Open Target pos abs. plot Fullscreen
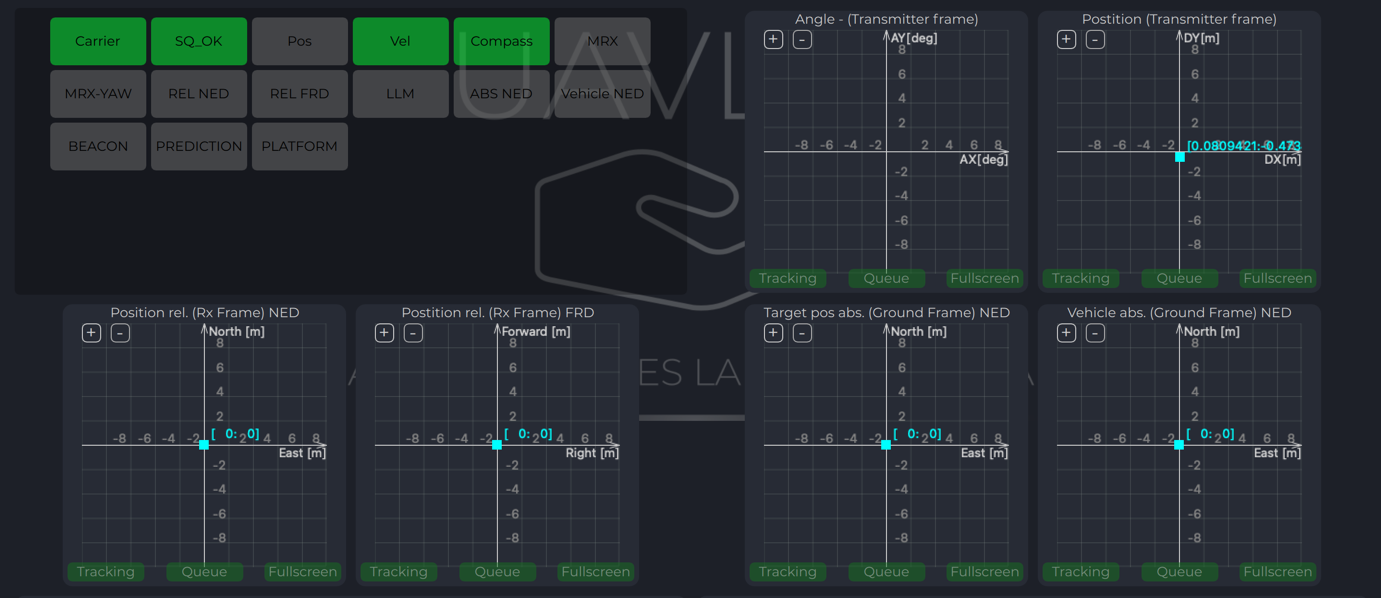1381x598 pixels. pyautogui.click(x=985, y=572)
